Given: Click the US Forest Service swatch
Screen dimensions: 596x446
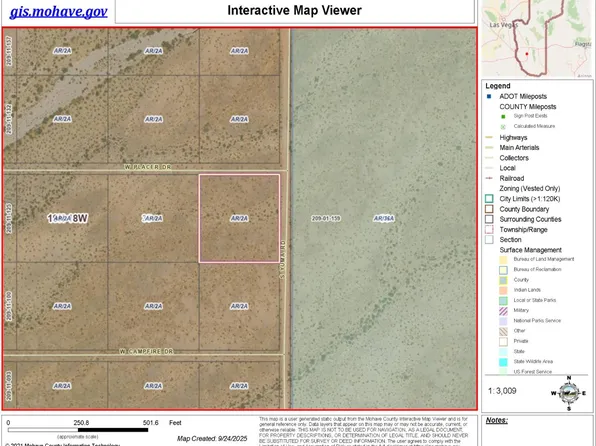Looking at the screenshot, I should pyautogui.click(x=503, y=371).
